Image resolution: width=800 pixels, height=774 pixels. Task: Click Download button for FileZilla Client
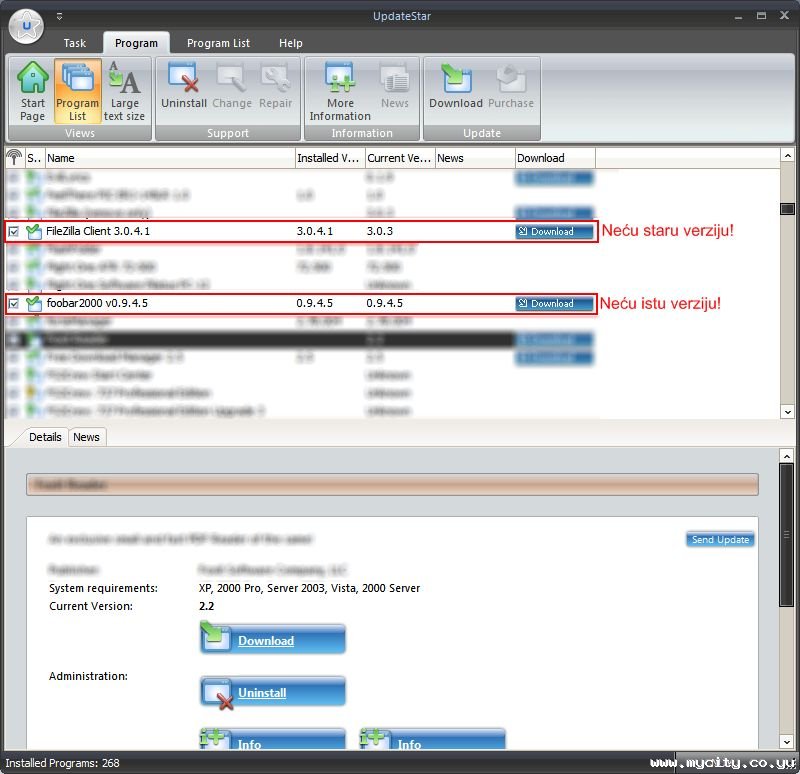pyautogui.click(x=554, y=232)
